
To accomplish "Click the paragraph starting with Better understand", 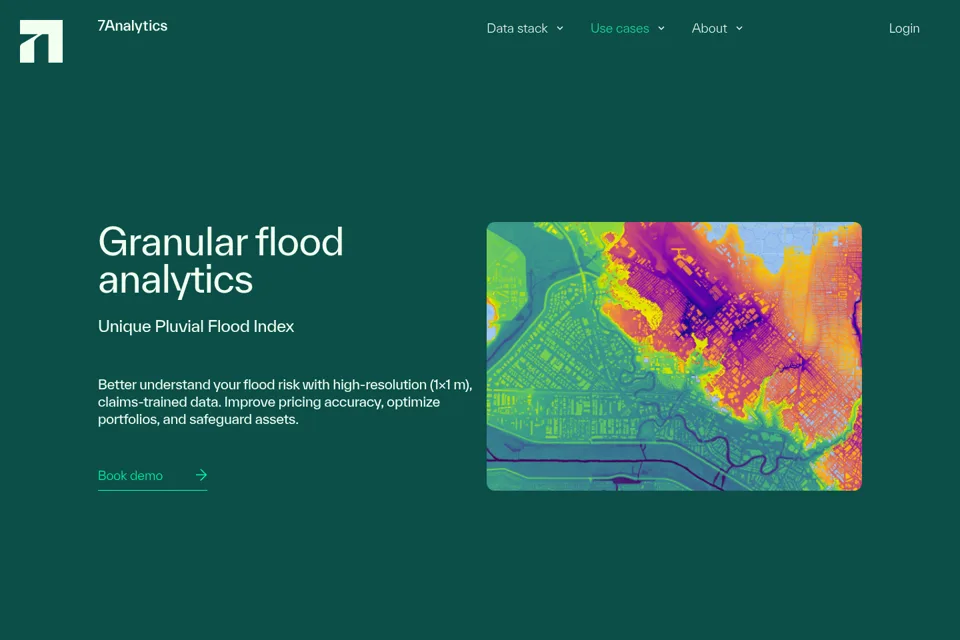I will [x=285, y=402].
